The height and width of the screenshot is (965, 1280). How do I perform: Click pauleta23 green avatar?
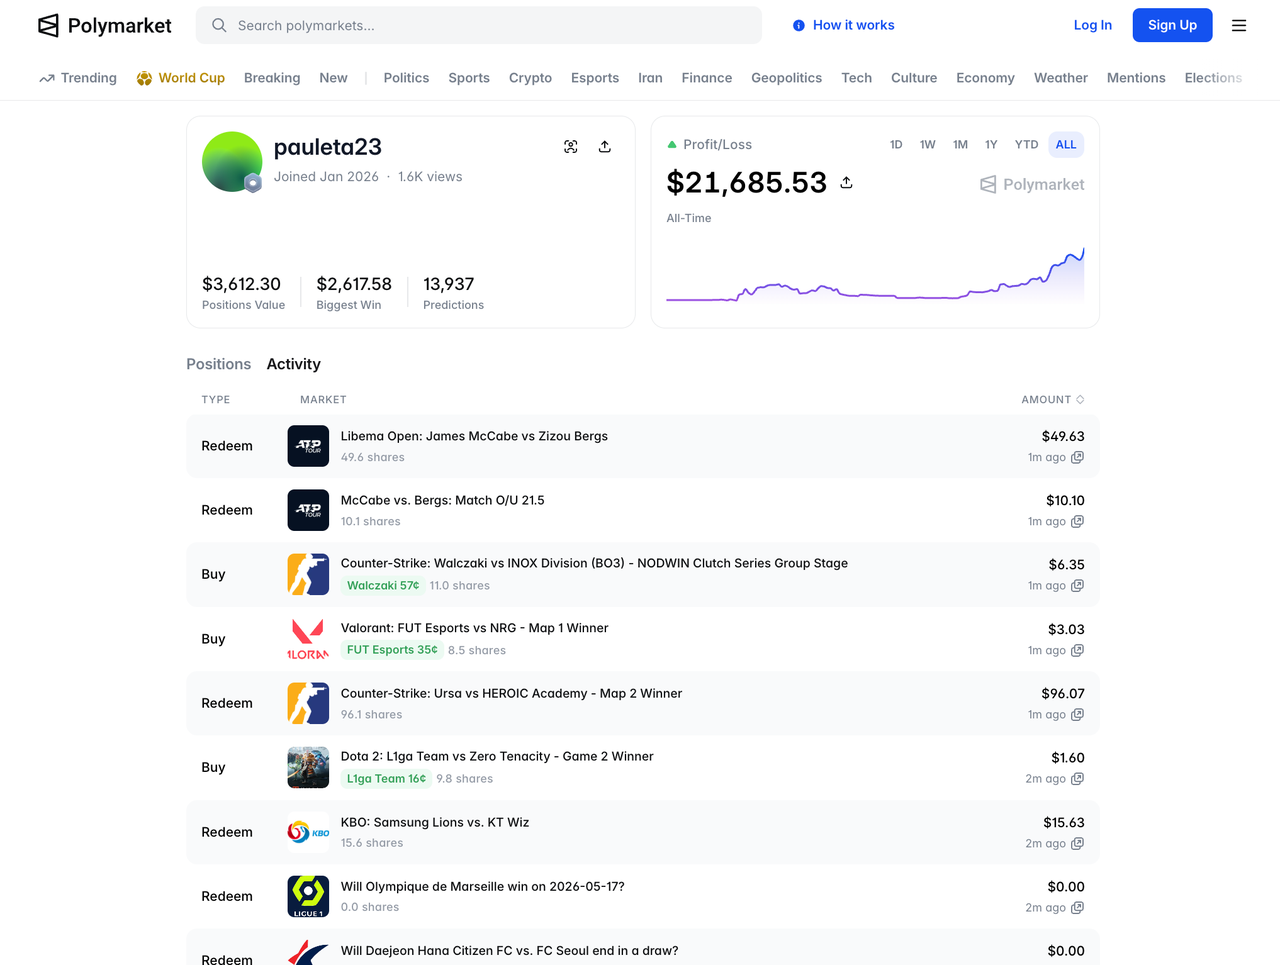(x=232, y=161)
